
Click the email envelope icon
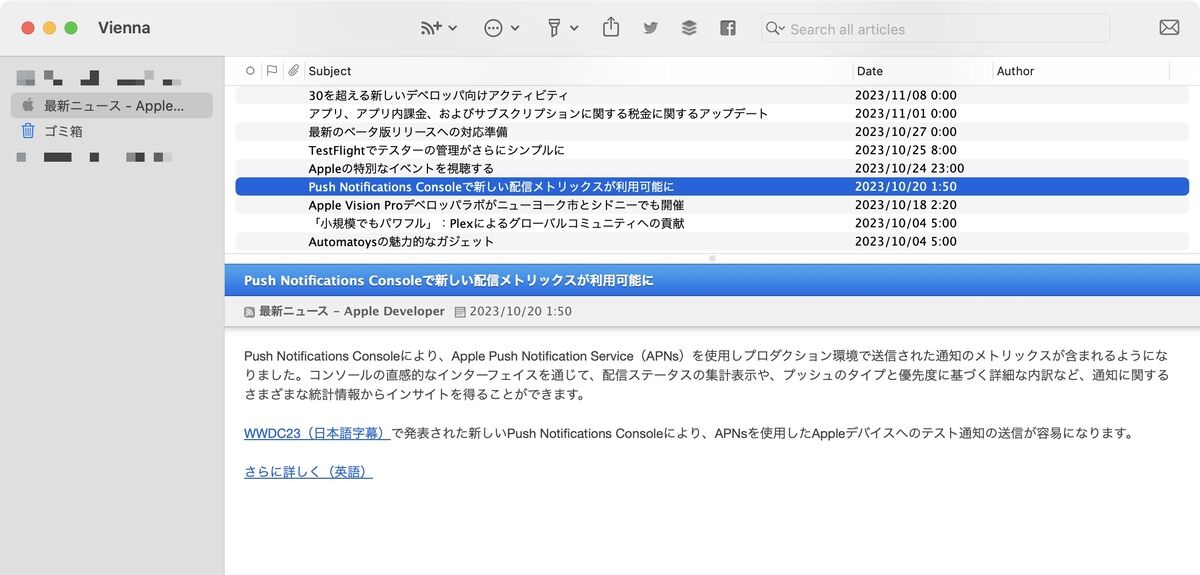[1169, 28]
